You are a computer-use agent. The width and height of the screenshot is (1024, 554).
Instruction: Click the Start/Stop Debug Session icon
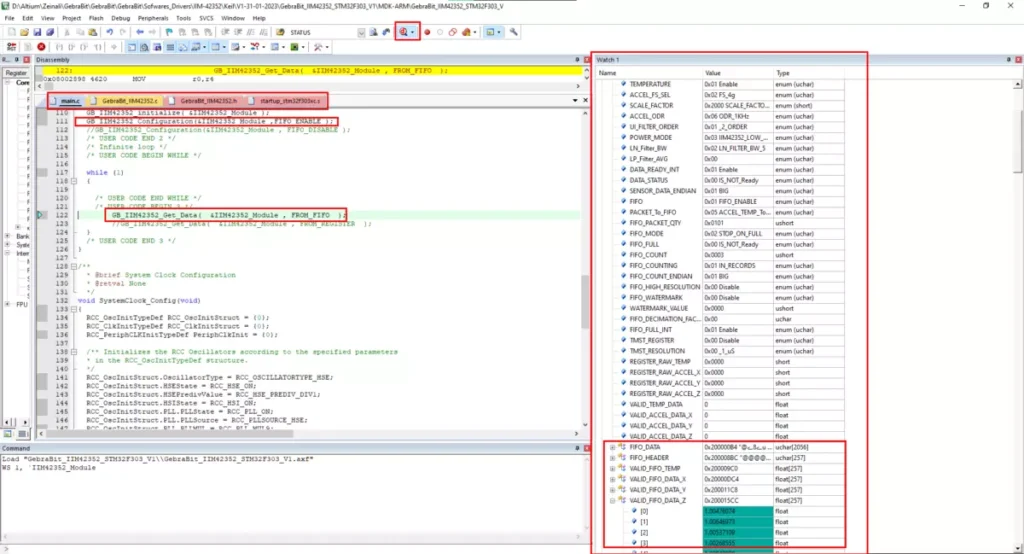[x=404, y=32]
